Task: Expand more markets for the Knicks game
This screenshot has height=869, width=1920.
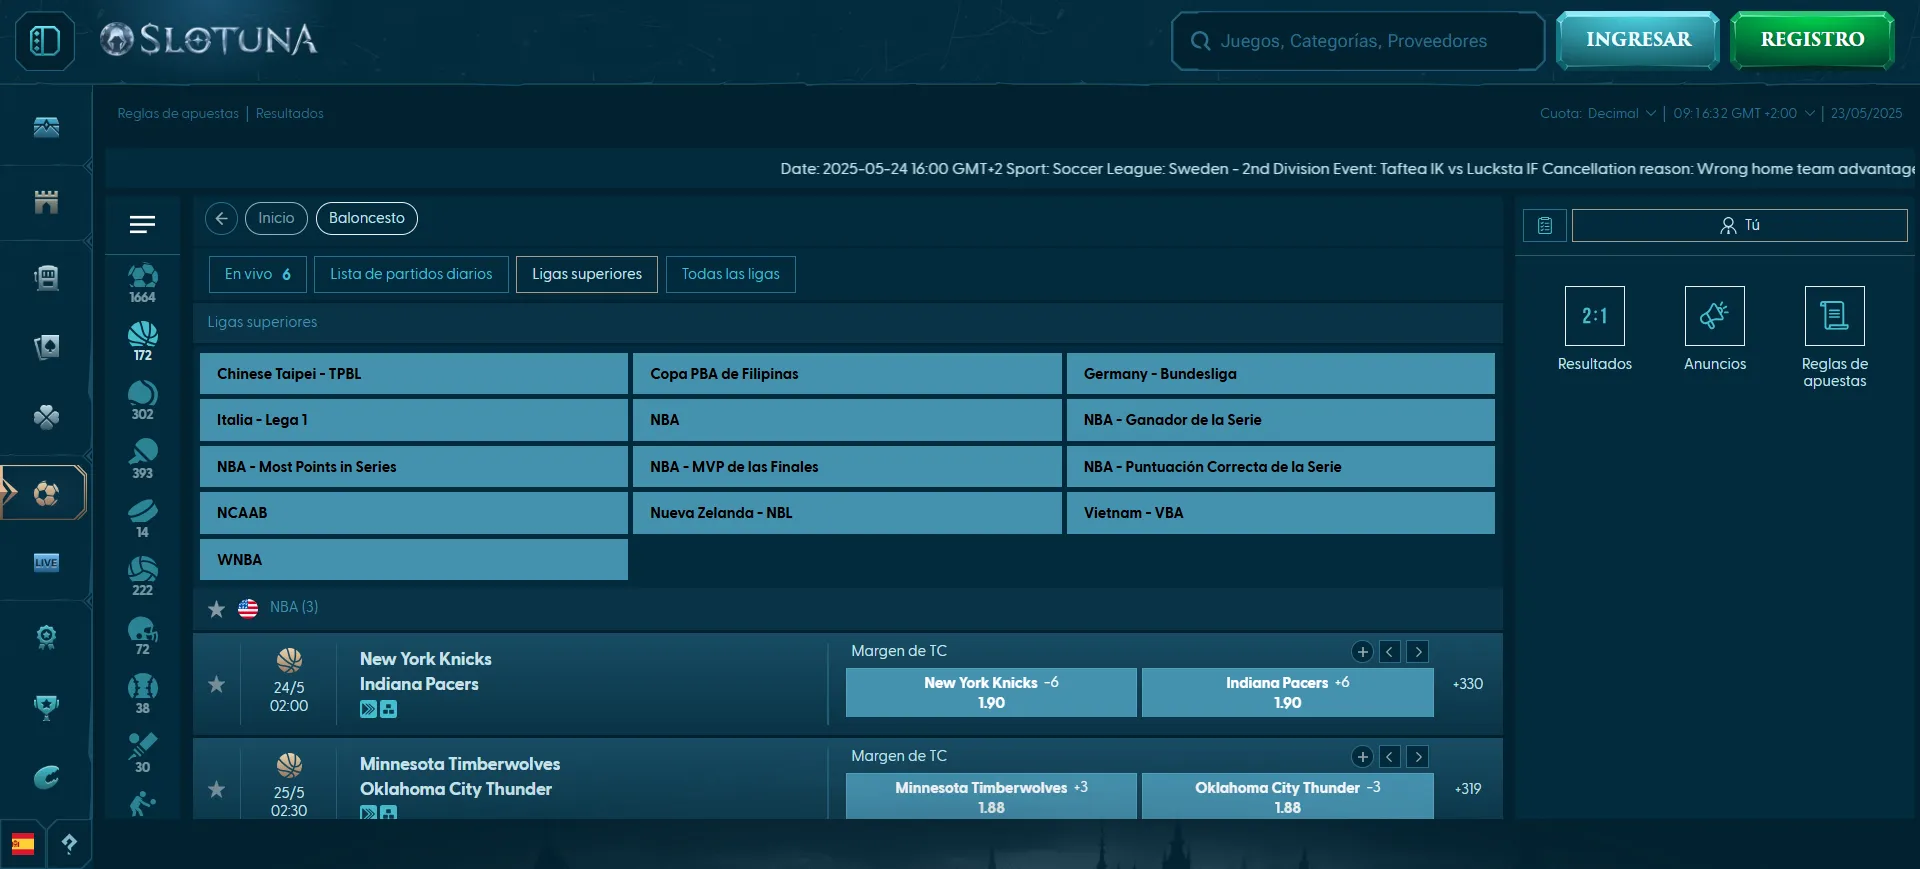Action: coord(1362,652)
